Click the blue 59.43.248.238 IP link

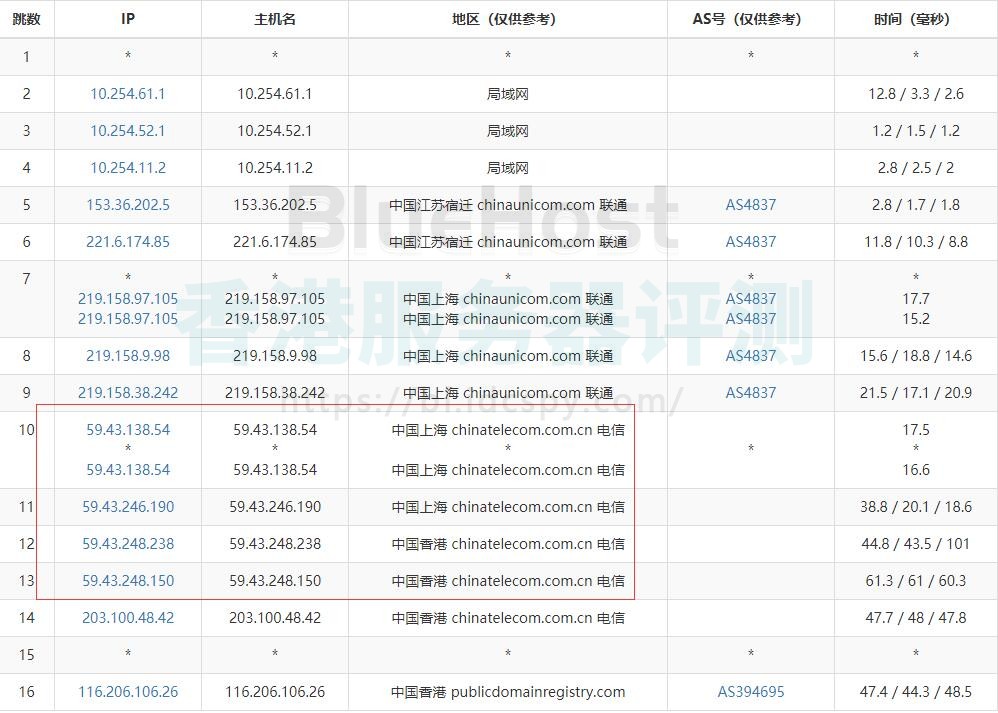click(x=128, y=544)
